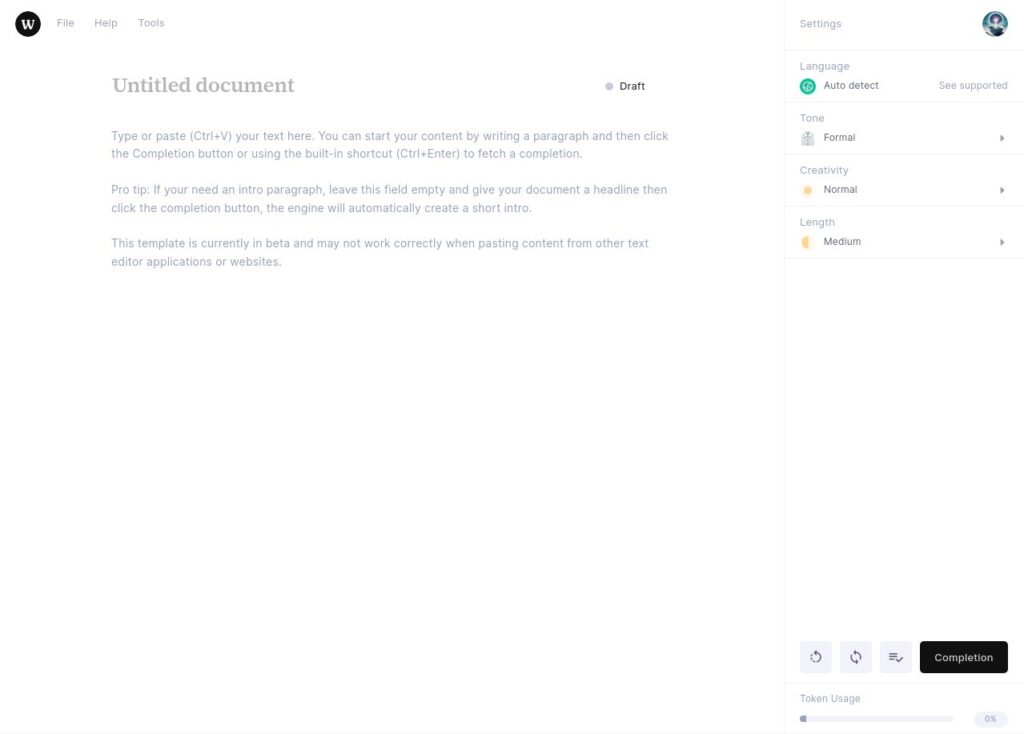Click into the main text editor area
1024x734 pixels.
(390, 199)
